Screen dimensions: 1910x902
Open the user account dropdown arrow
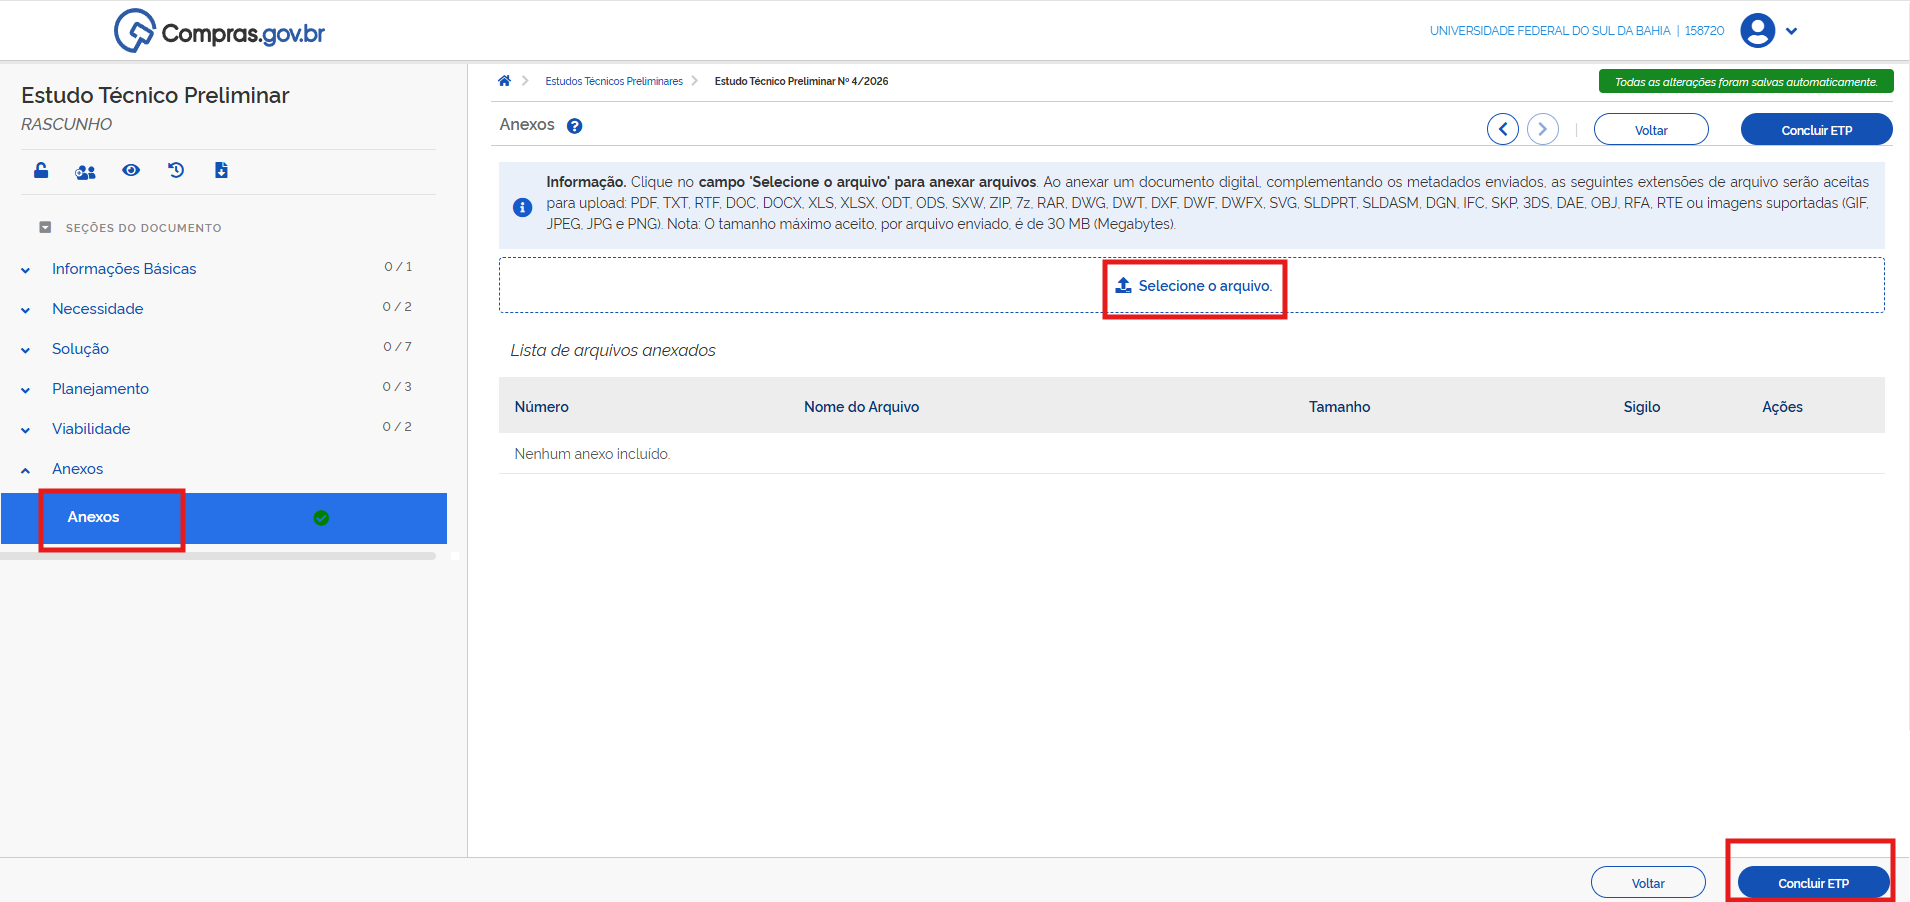point(1792,31)
